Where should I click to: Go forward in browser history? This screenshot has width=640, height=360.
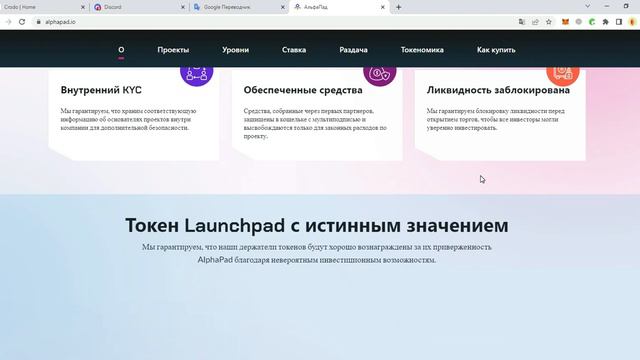point(8,22)
